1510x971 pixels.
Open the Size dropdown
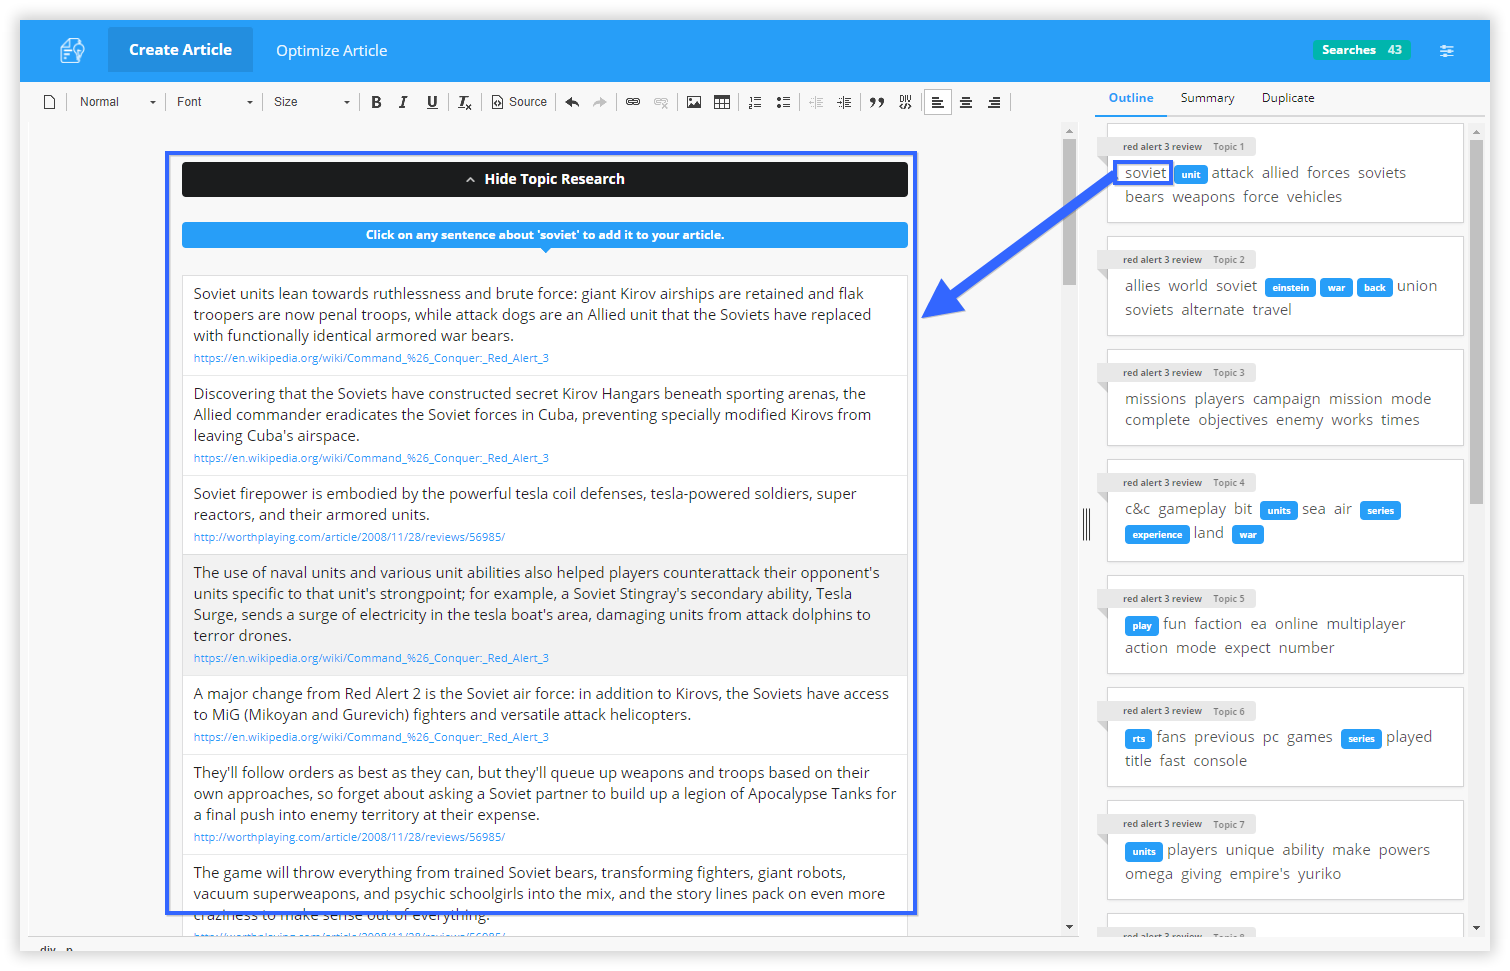pos(311,102)
